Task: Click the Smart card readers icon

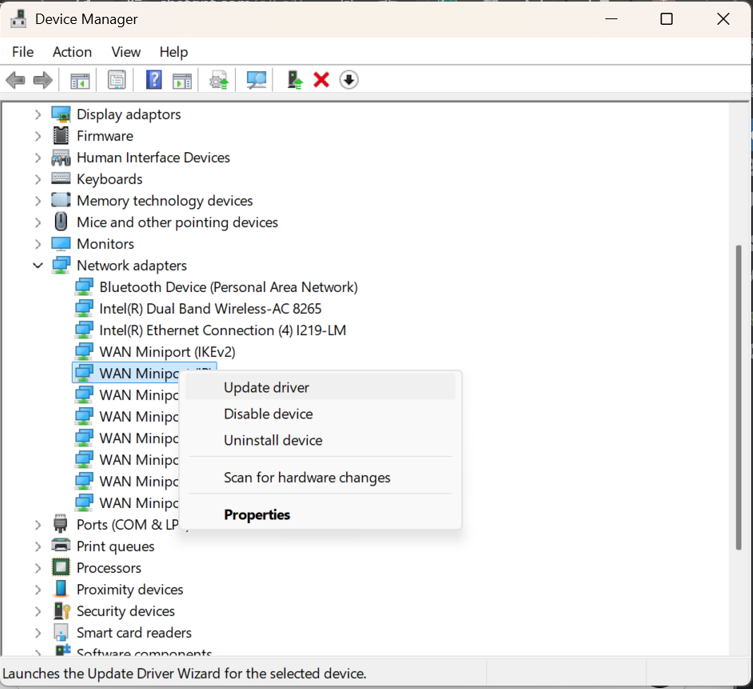Action: (x=61, y=632)
